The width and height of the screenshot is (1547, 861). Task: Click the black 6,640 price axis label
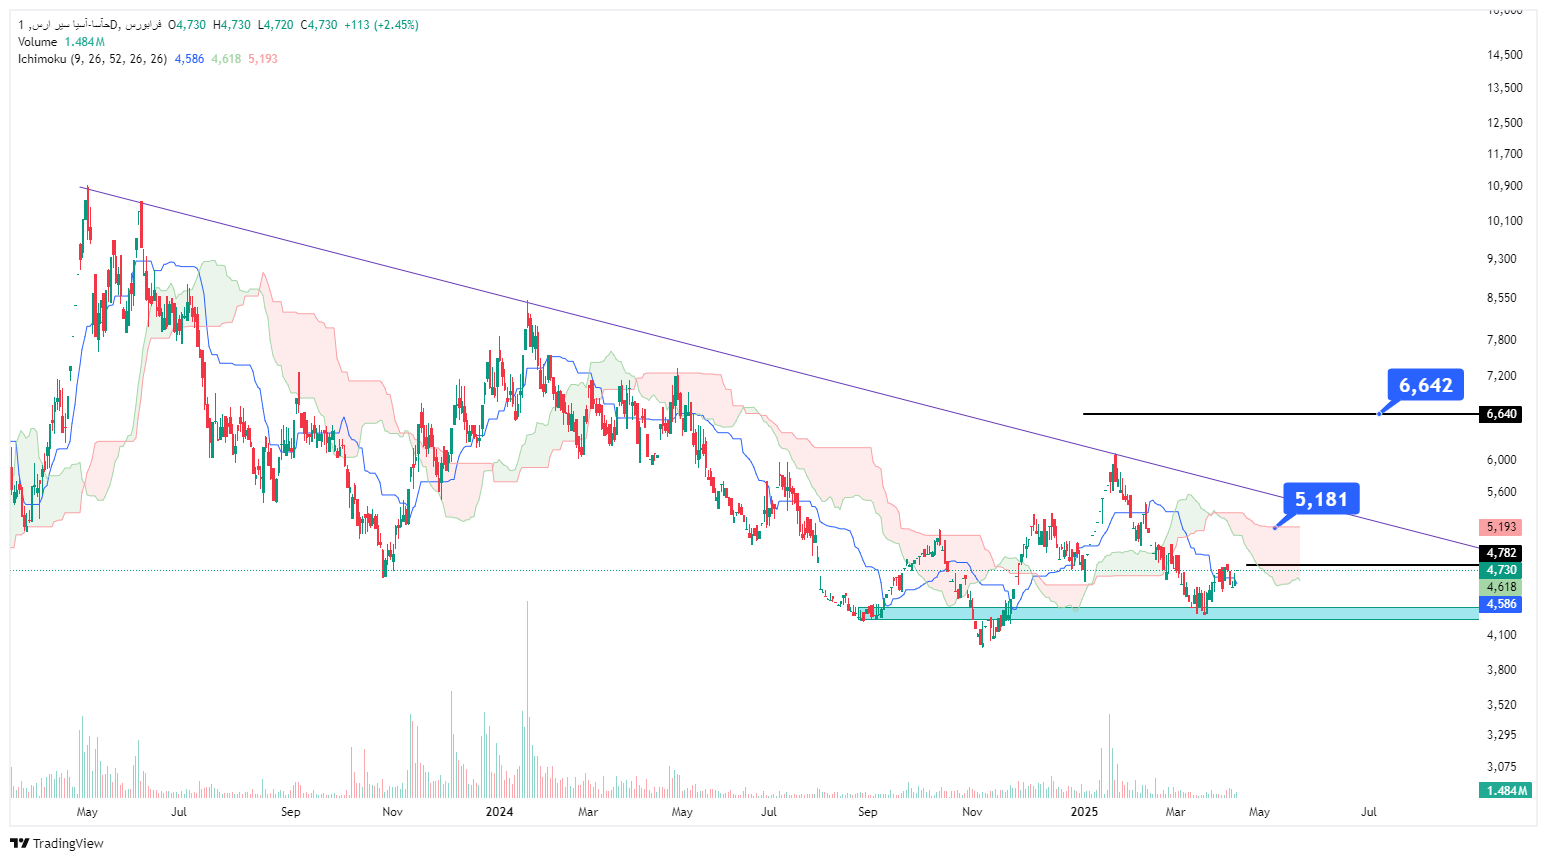tap(1501, 414)
